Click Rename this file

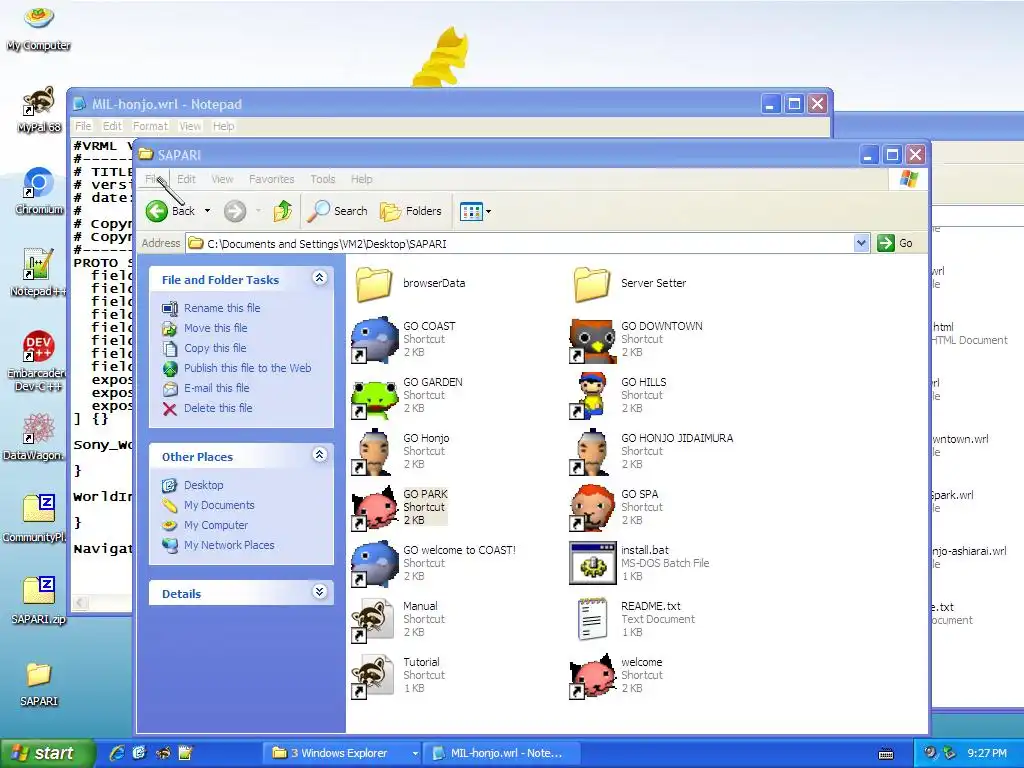pyautogui.click(x=222, y=308)
